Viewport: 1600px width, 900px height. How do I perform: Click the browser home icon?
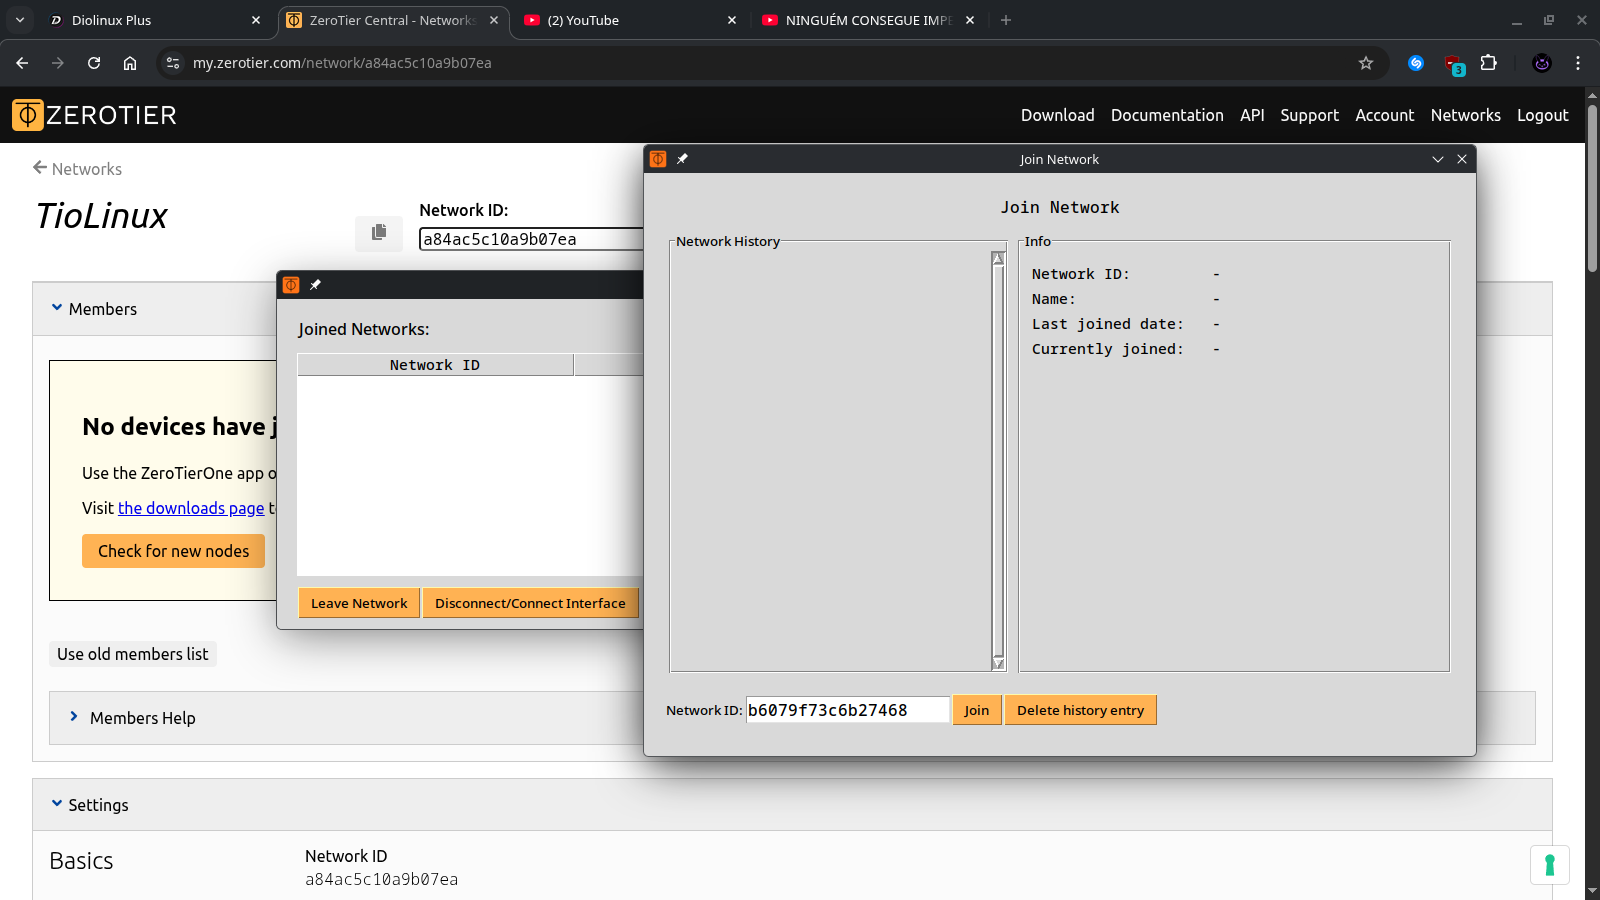[130, 63]
